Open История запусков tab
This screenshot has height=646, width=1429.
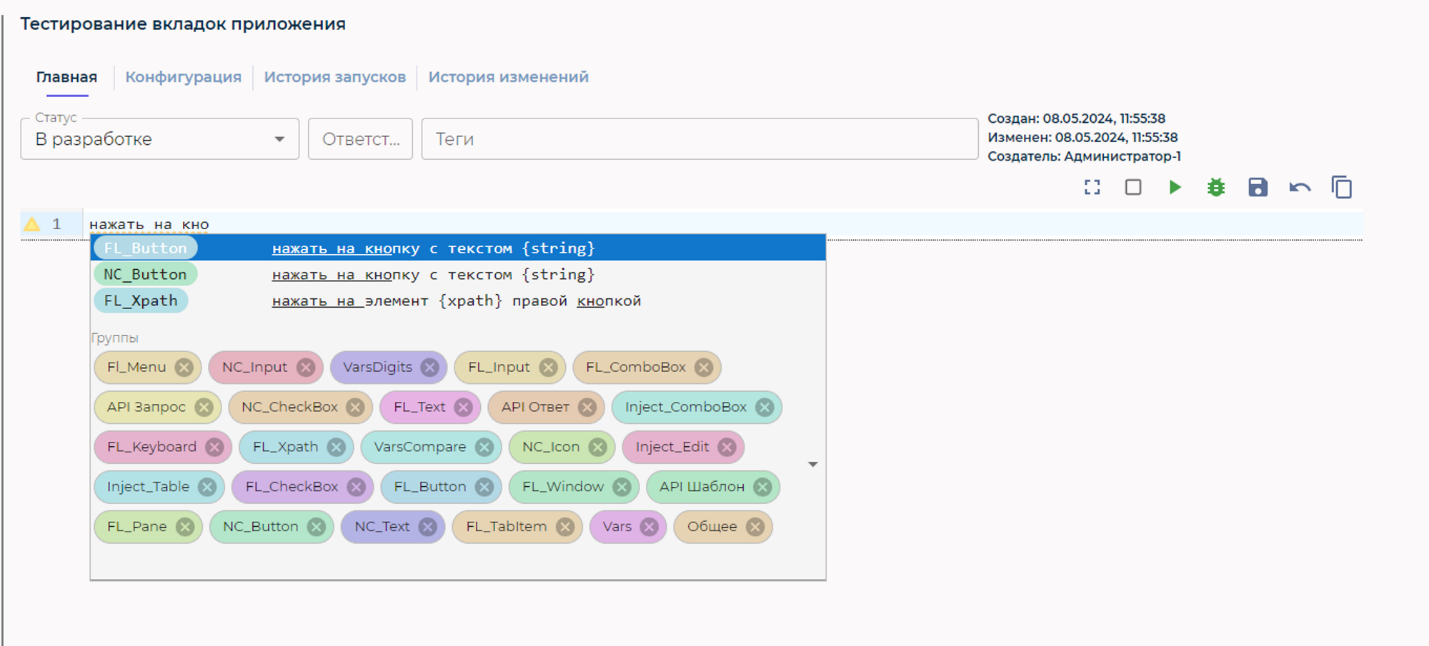[x=335, y=77]
